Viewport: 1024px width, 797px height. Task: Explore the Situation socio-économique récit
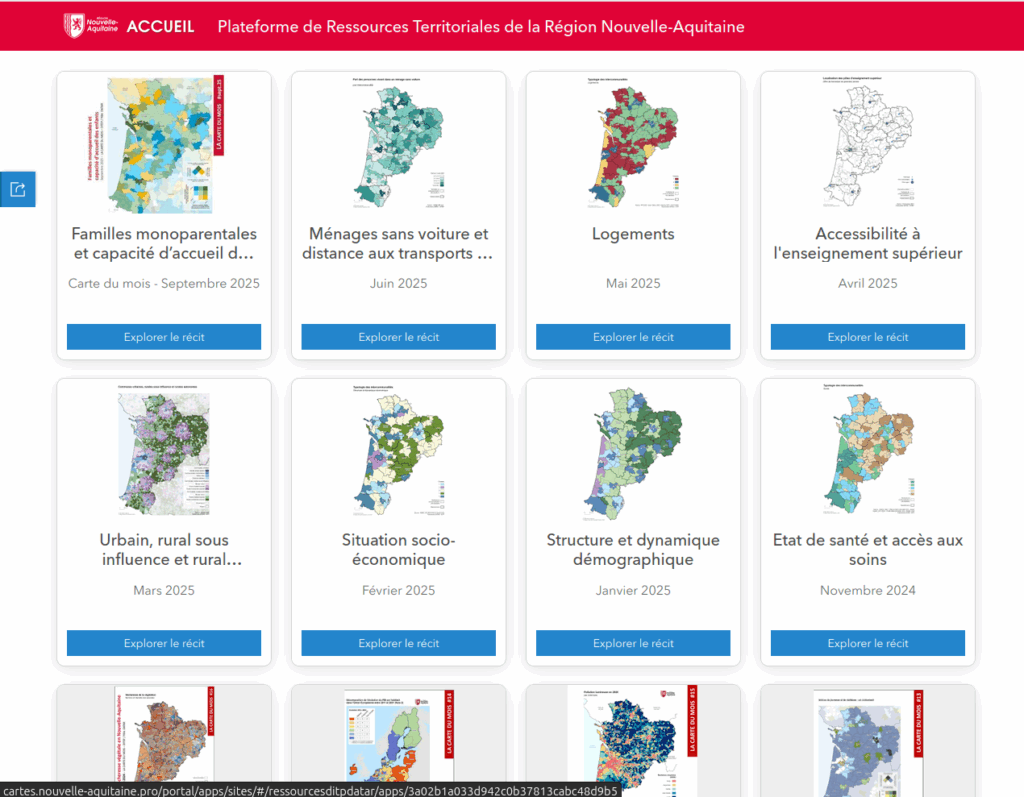tap(398, 643)
